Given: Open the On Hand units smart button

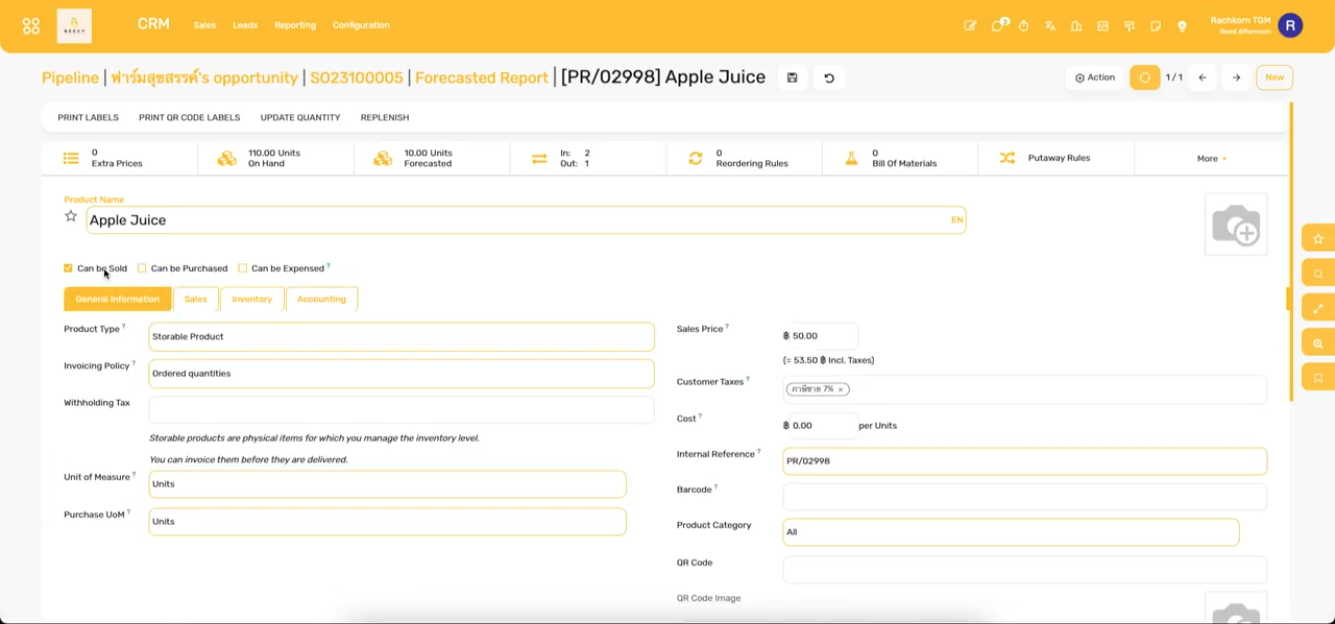Looking at the screenshot, I should [x=276, y=157].
